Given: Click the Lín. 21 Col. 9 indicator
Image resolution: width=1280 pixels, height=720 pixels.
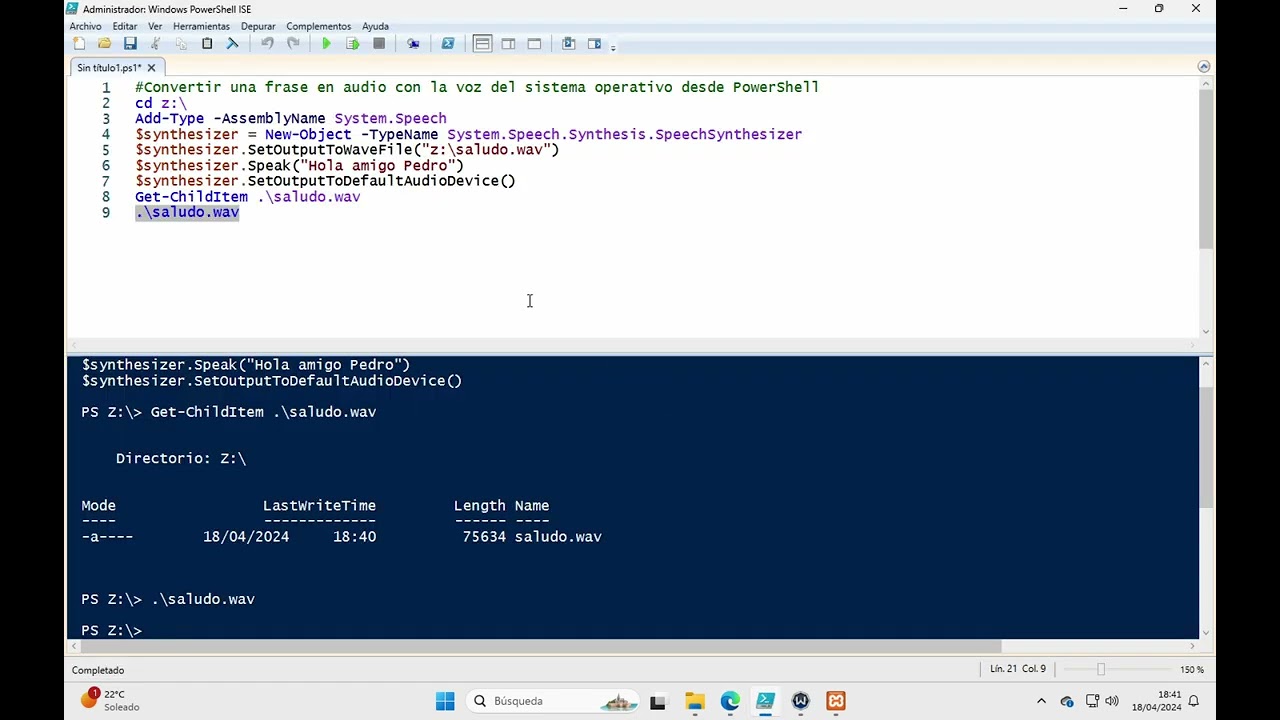Looking at the screenshot, I should click(x=1017, y=669).
